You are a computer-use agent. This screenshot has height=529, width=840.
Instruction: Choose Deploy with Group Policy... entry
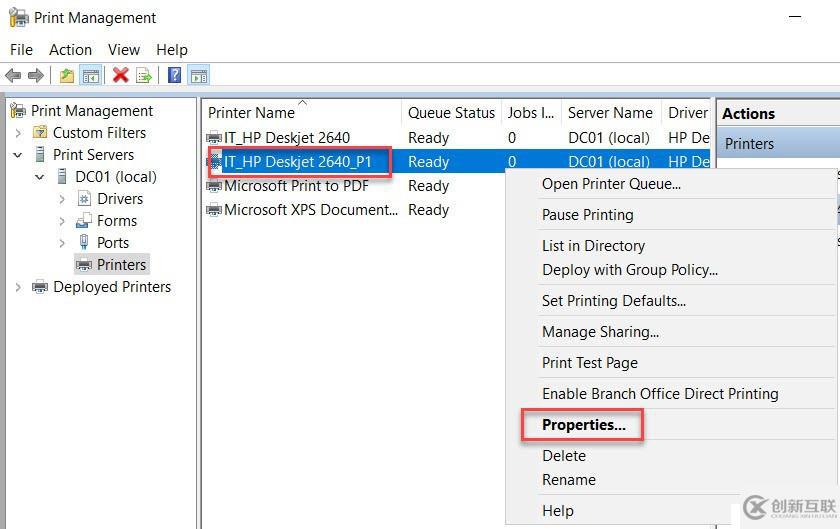click(630, 270)
